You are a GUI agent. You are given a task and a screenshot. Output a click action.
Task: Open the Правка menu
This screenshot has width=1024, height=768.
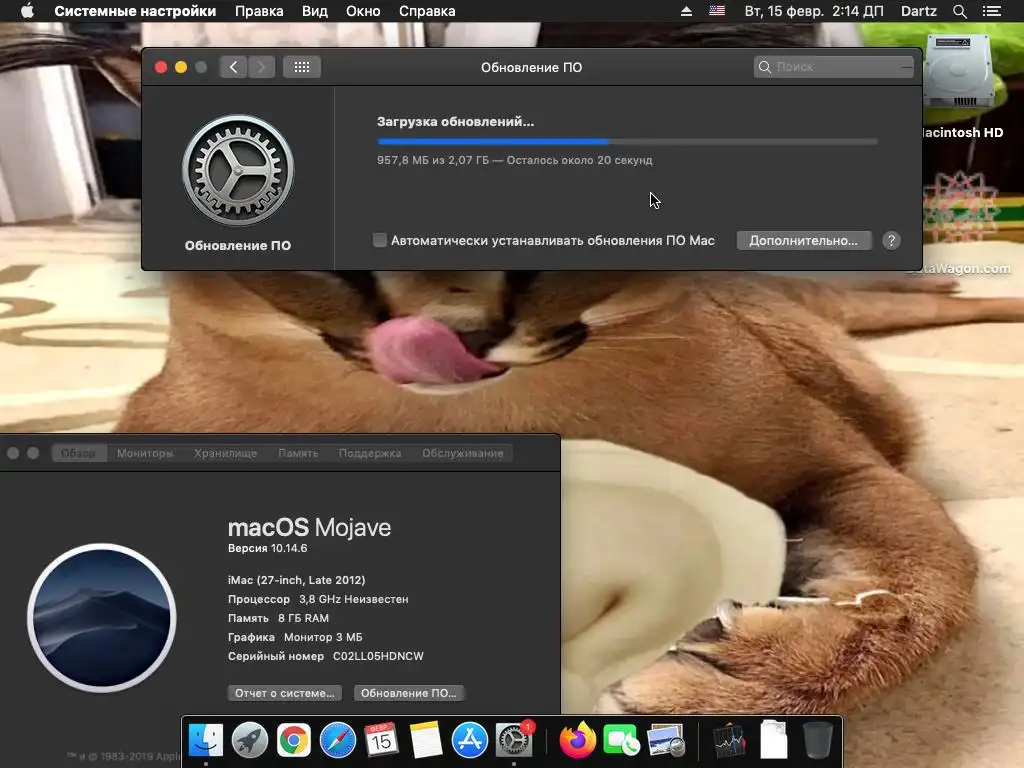(259, 11)
